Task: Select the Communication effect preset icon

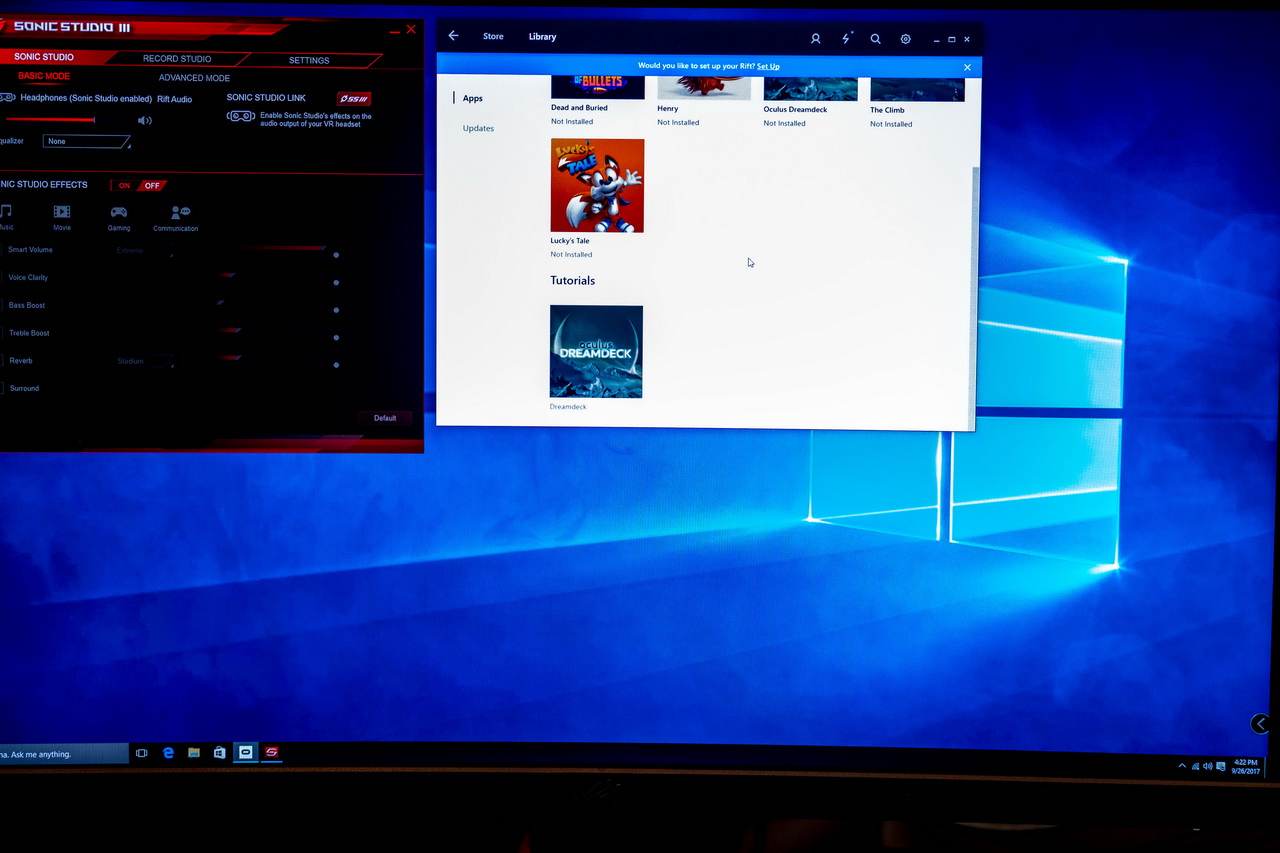Action: coord(180,212)
